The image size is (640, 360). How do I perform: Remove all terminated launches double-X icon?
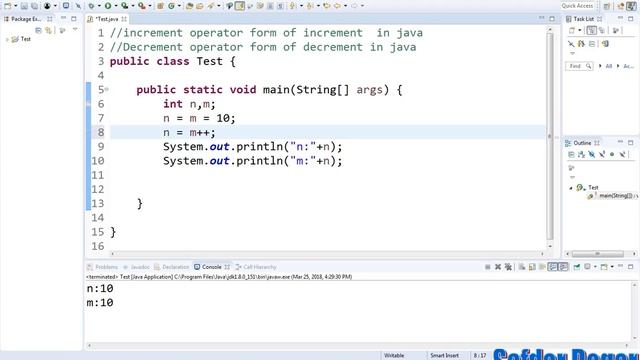pyautogui.click(x=508, y=267)
